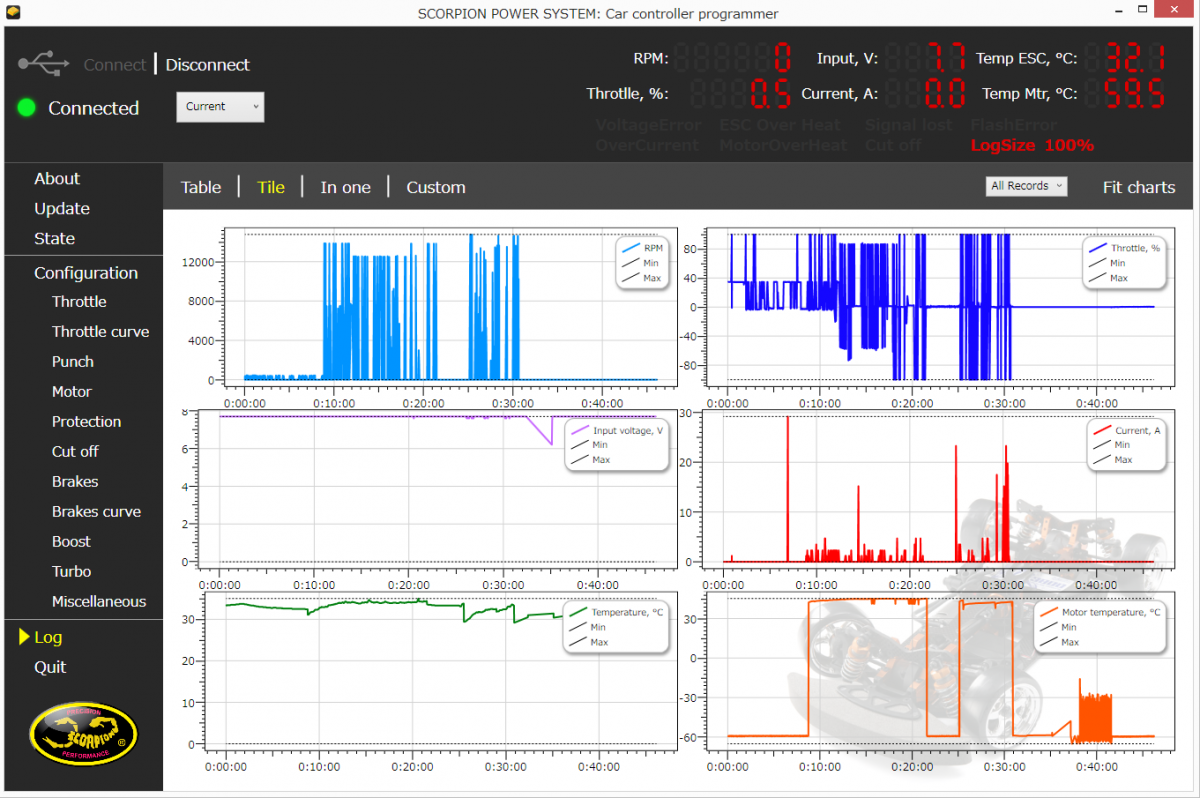The height and width of the screenshot is (798, 1200).
Task: Select the In one view tab
Action: pyautogui.click(x=345, y=187)
